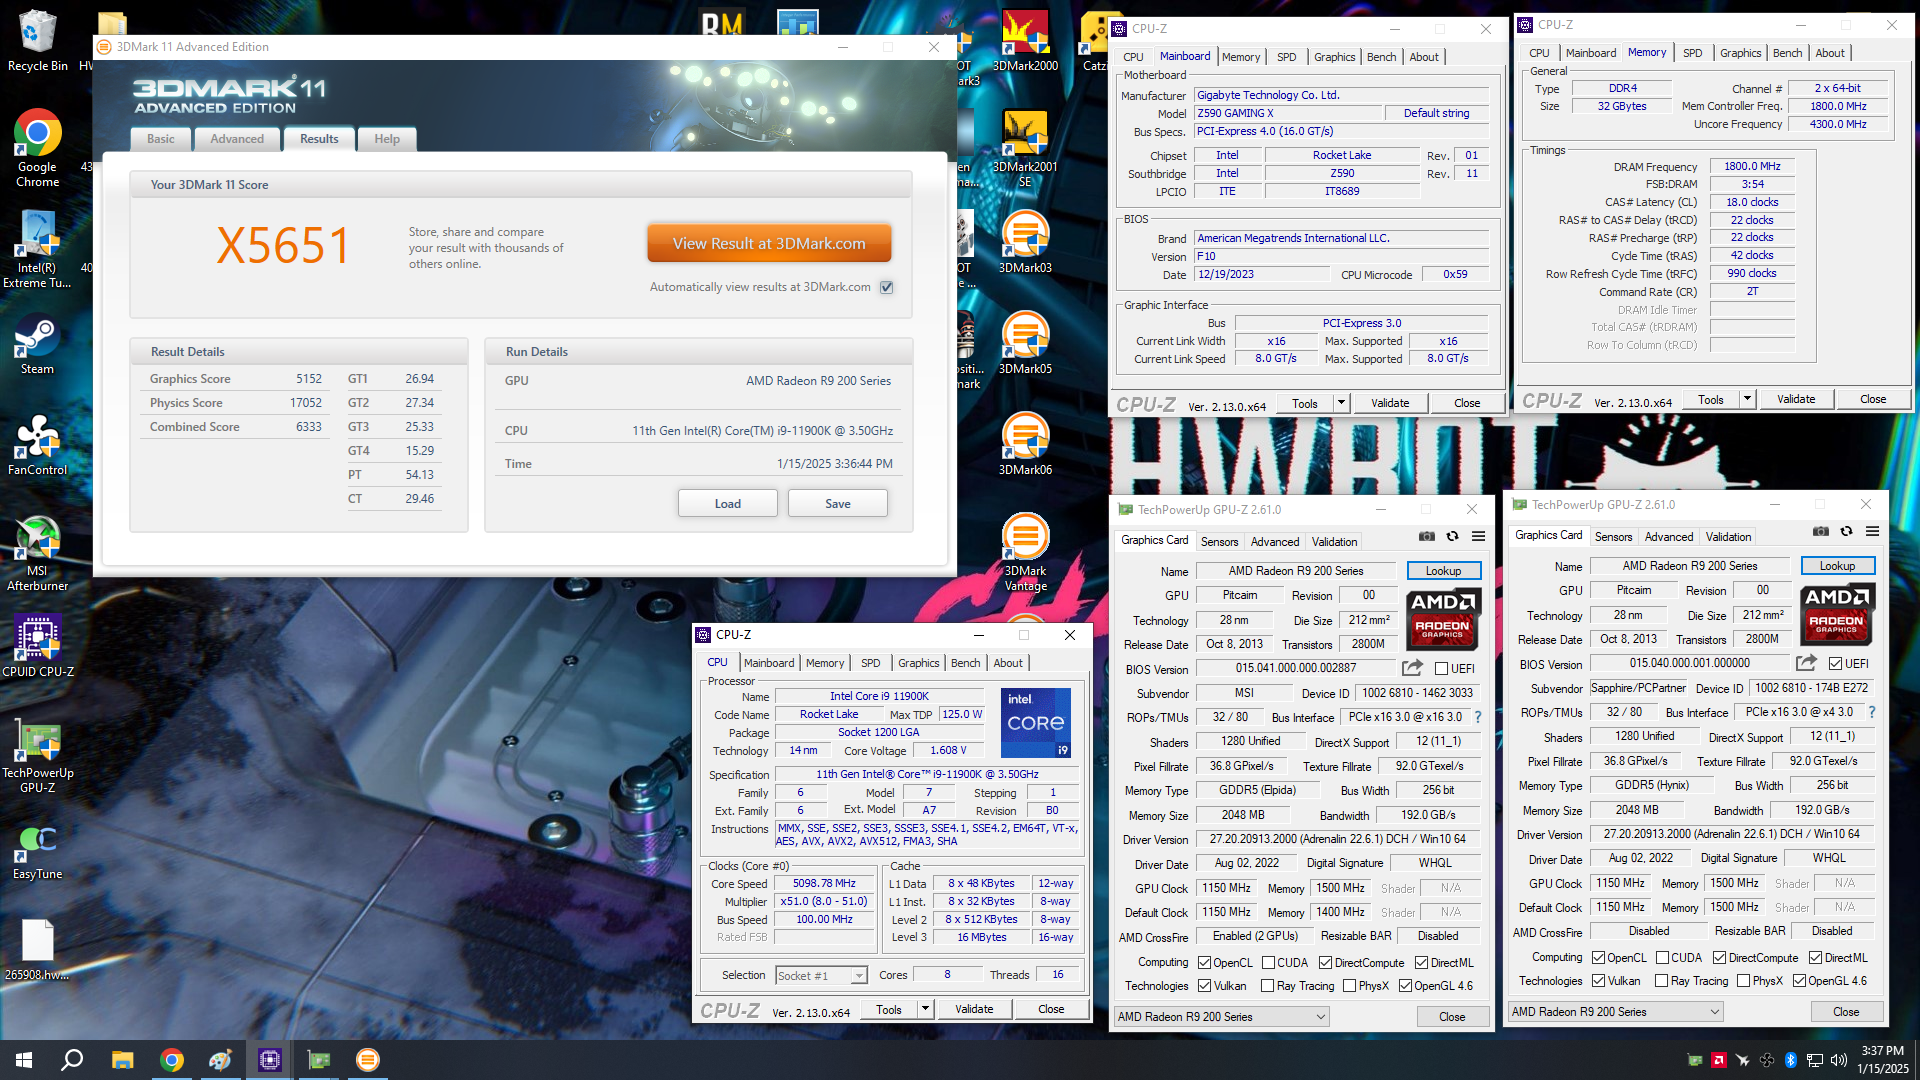Open hamburger menu in right GPU-Z window
The width and height of the screenshot is (1920, 1080).
coord(1872,532)
